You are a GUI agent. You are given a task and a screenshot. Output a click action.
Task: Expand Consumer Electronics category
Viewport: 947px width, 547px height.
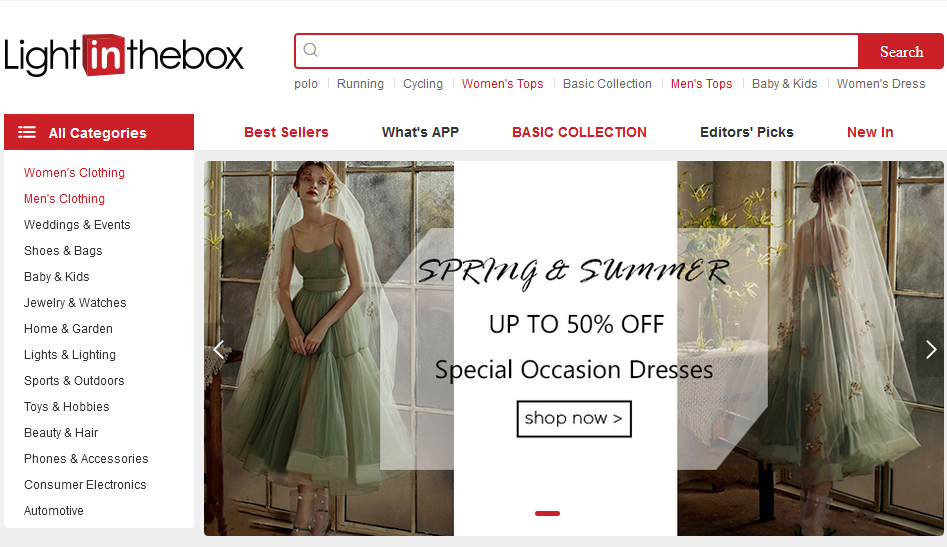(x=85, y=485)
